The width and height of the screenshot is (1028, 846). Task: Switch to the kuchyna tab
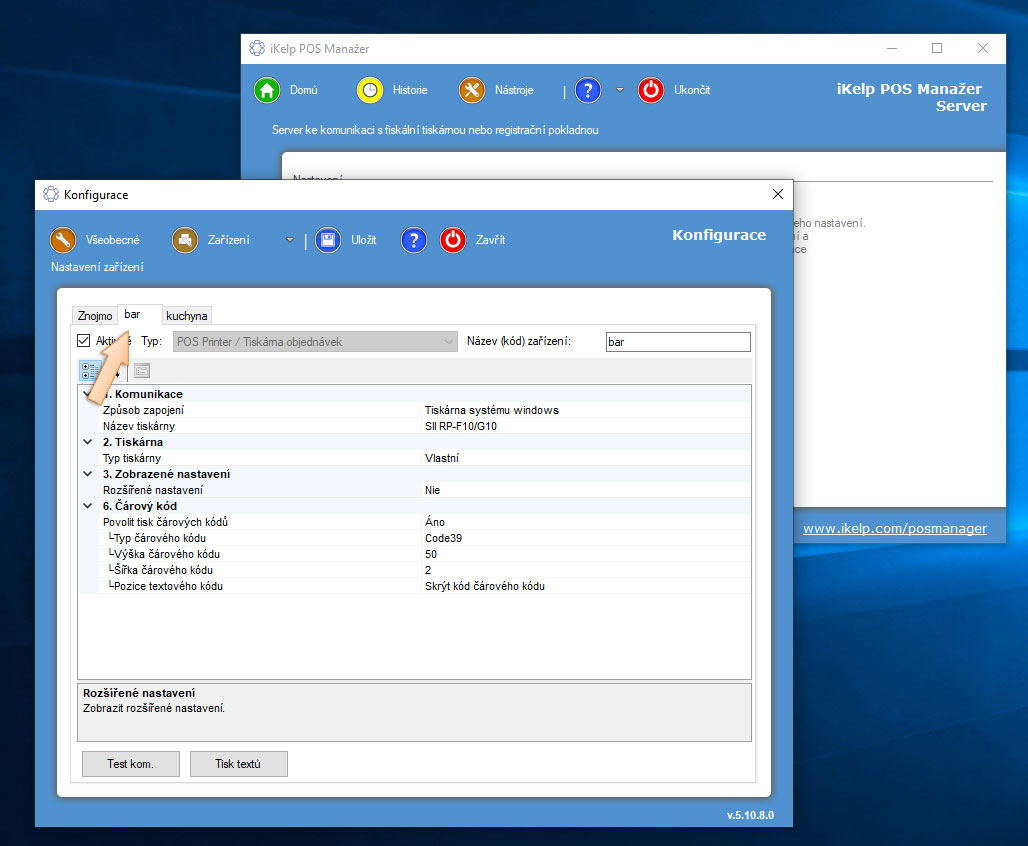point(187,316)
